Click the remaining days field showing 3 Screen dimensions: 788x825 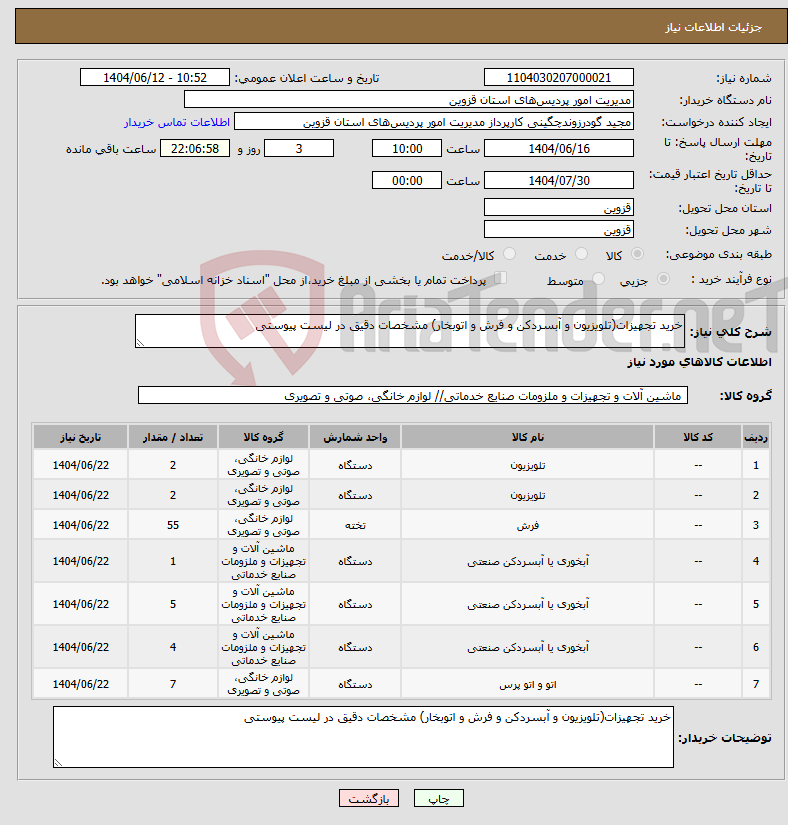coord(299,148)
